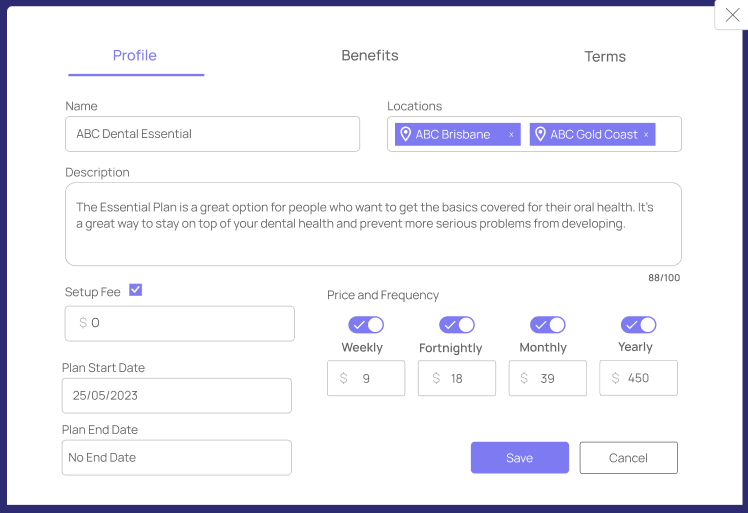Image resolution: width=748 pixels, height=513 pixels.
Task: Select the Profile tab
Action: (135, 55)
